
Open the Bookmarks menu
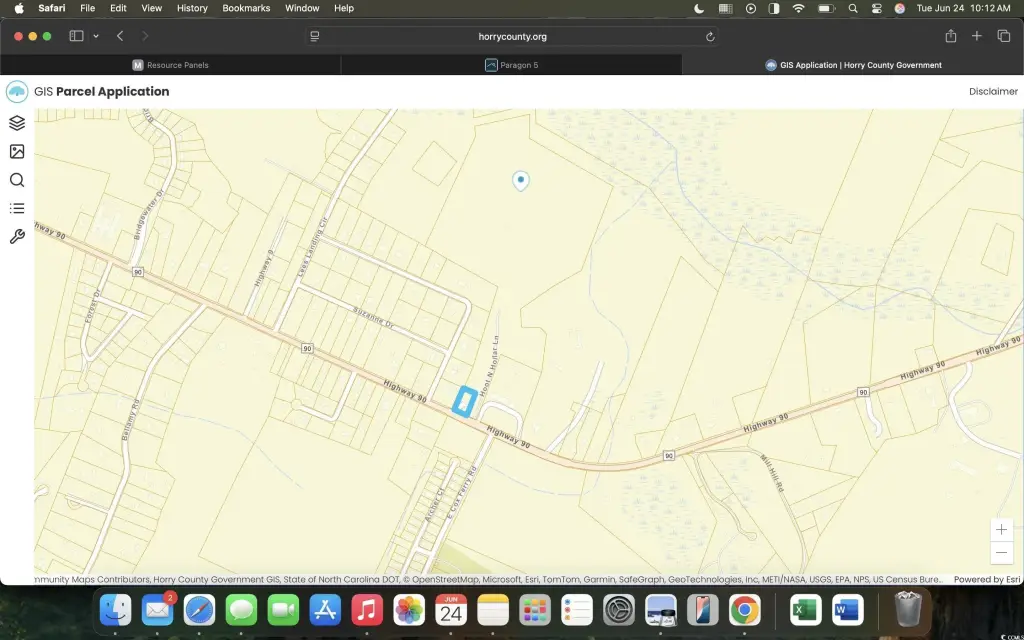246,8
